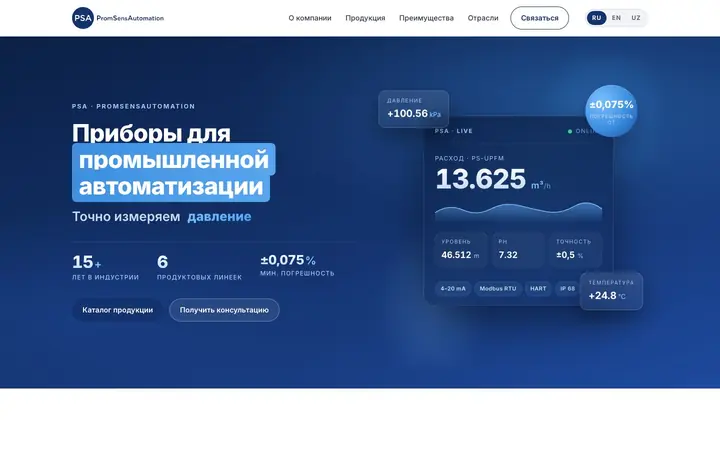Click the PSA · PROMSENSAUTOMATION eyebrow text
This screenshot has width=720, height=450.
click(x=133, y=106)
